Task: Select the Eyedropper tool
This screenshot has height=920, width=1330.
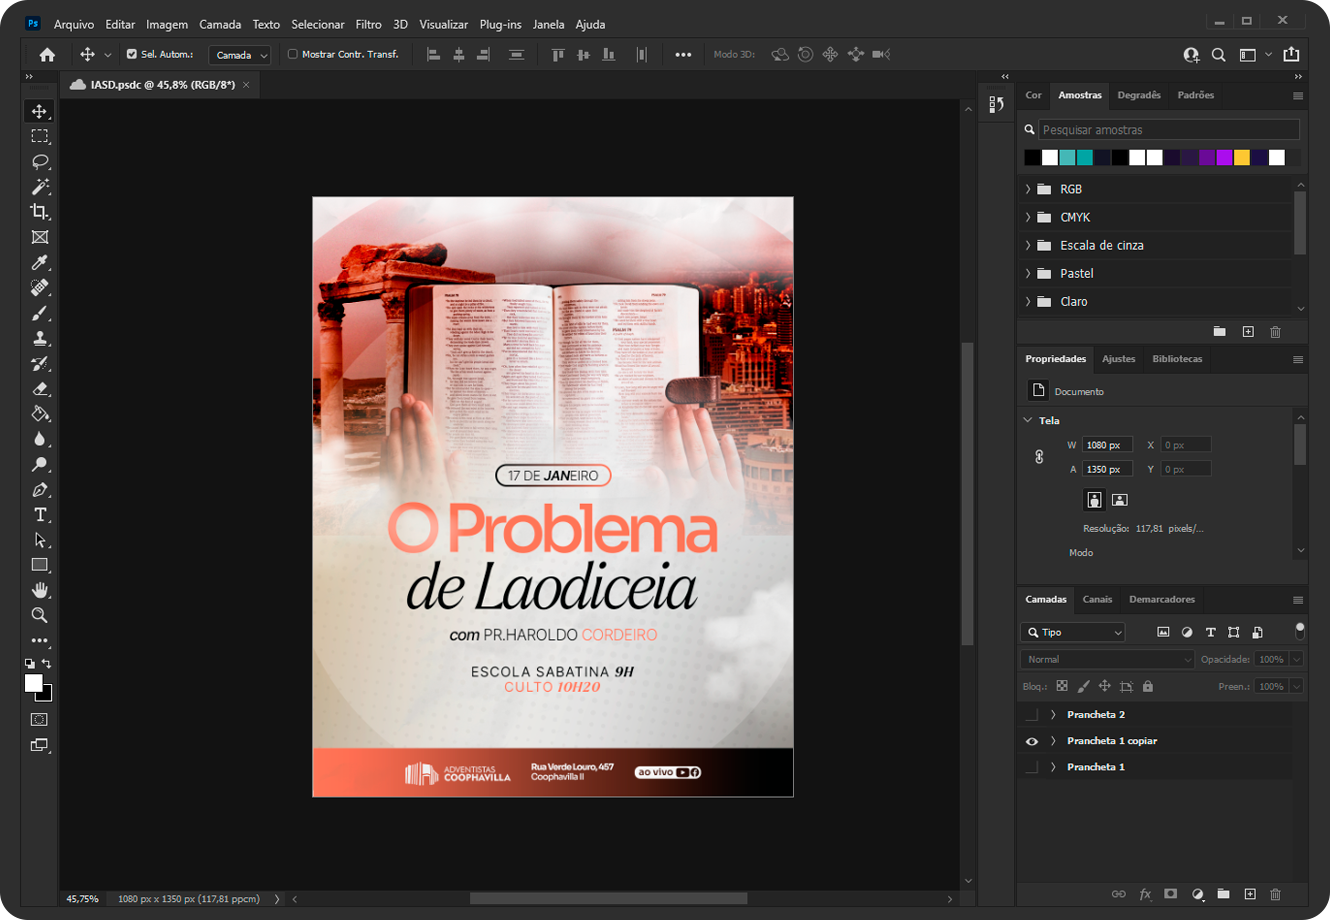Action: tap(39, 263)
